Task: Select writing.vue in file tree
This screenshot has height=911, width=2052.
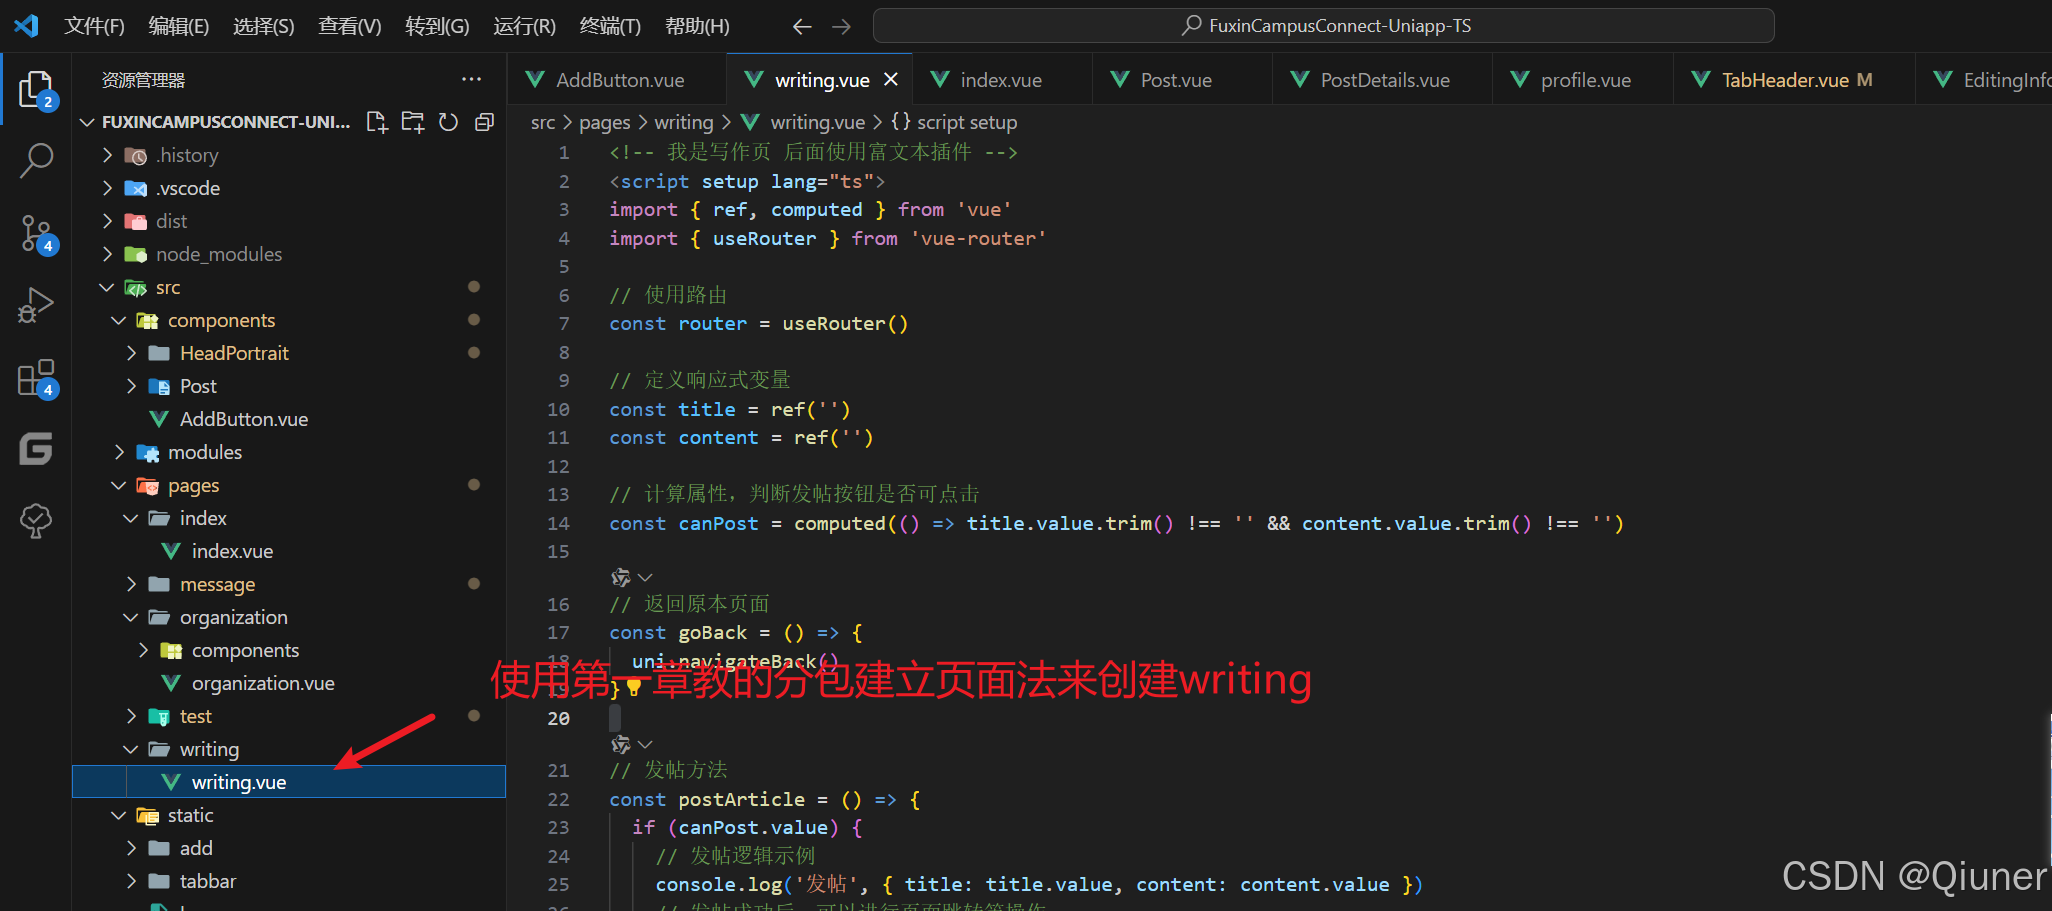Action: click(289, 782)
